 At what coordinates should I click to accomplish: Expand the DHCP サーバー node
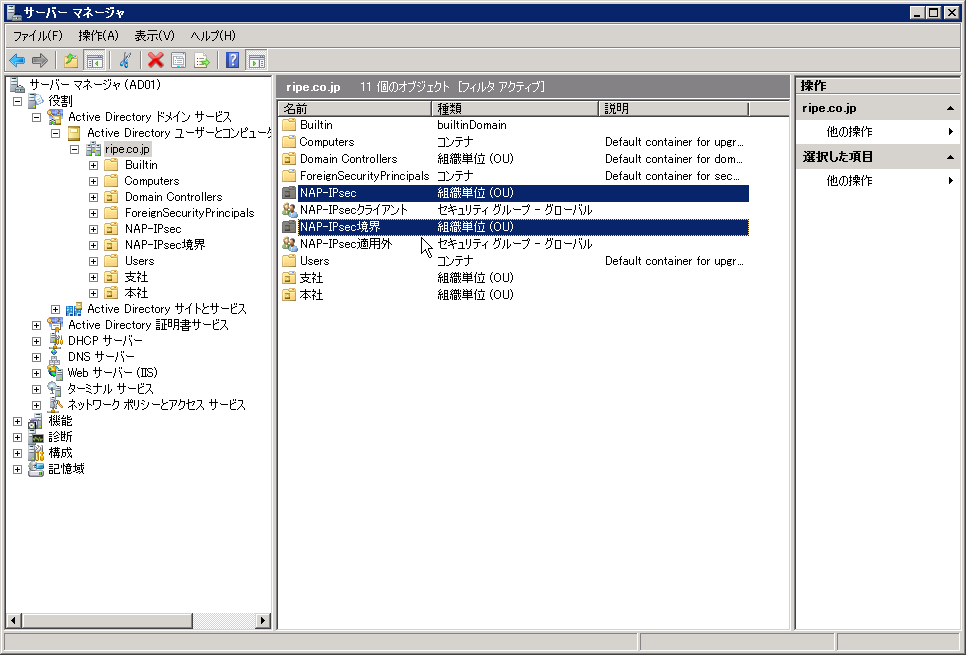(x=36, y=341)
